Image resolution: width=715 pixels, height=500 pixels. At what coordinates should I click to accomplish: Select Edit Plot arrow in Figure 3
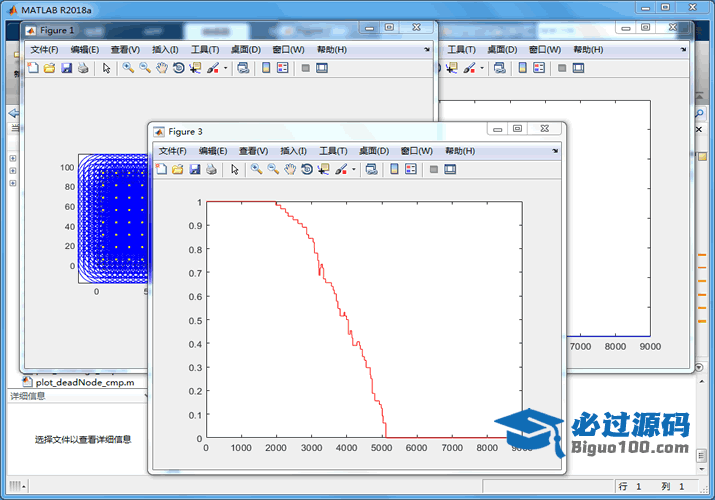click(235, 170)
